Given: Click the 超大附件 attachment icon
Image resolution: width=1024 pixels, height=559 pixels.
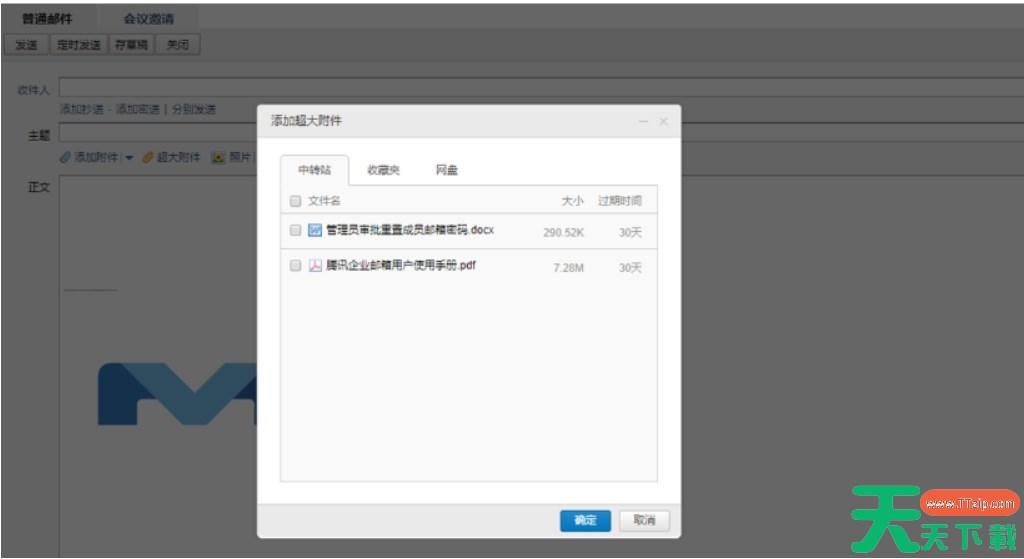Looking at the screenshot, I should [x=147, y=157].
